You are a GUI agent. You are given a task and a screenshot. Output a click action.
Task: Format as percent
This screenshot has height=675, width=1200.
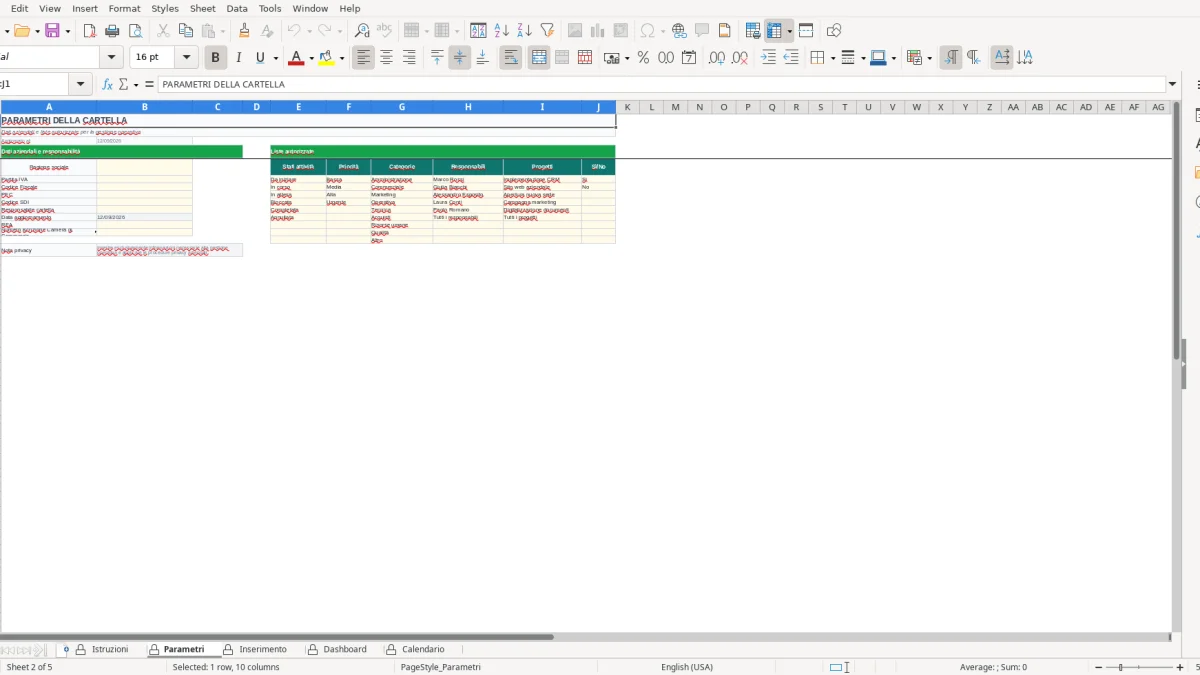pyautogui.click(x=643, y=58)
